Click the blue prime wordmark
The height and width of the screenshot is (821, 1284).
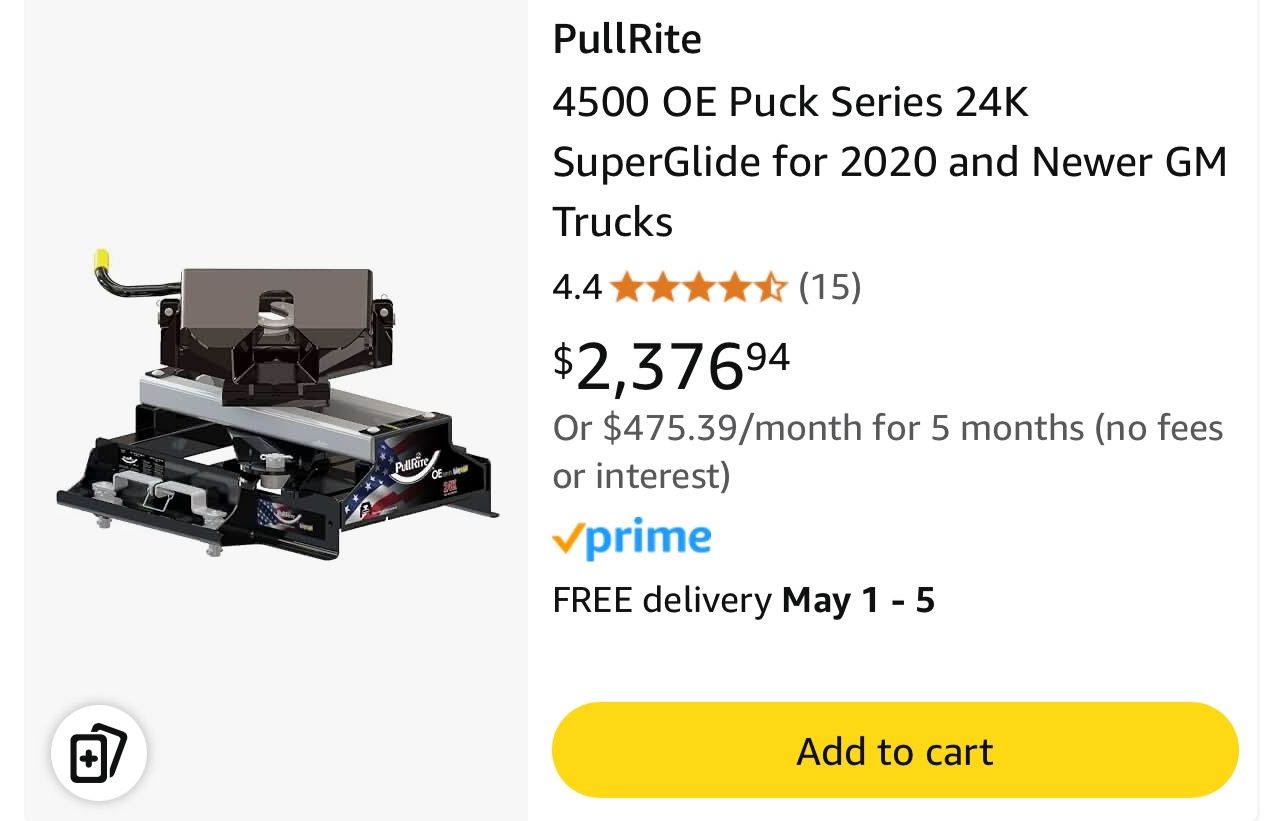(650, 538)
